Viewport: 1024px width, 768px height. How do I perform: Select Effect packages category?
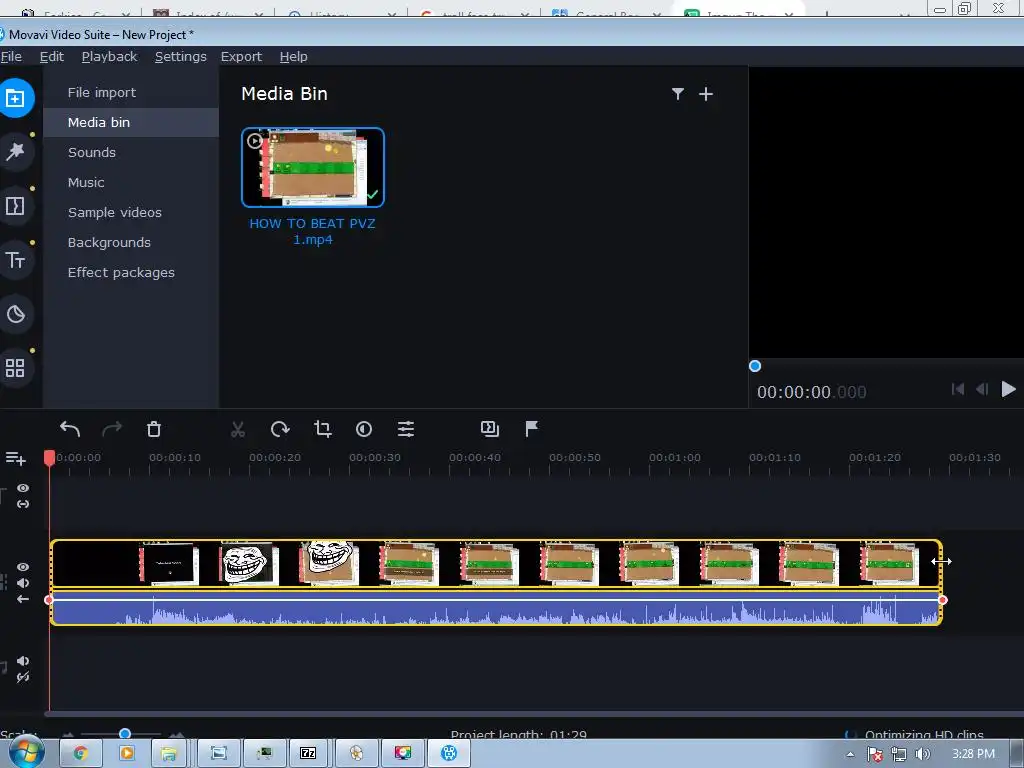click(x=131, y=273)
